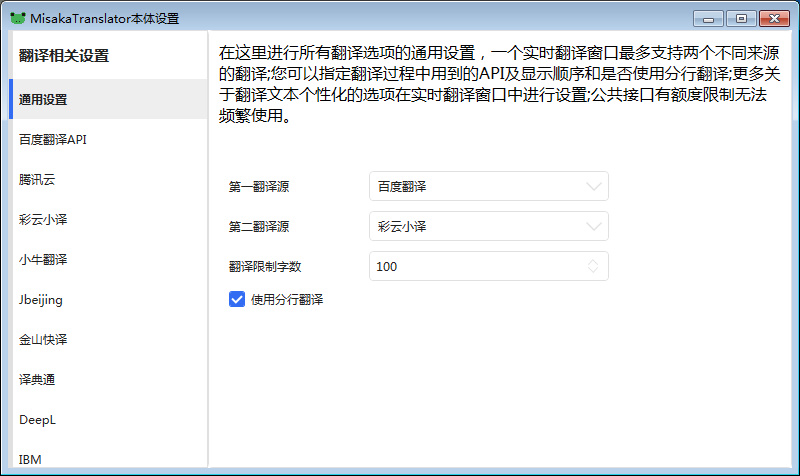Image resolution: width=800 pixels, height=476 pixels.
Task: Decrease 翻译限制字数 with the down arrow
Action: tap(594, 271)
